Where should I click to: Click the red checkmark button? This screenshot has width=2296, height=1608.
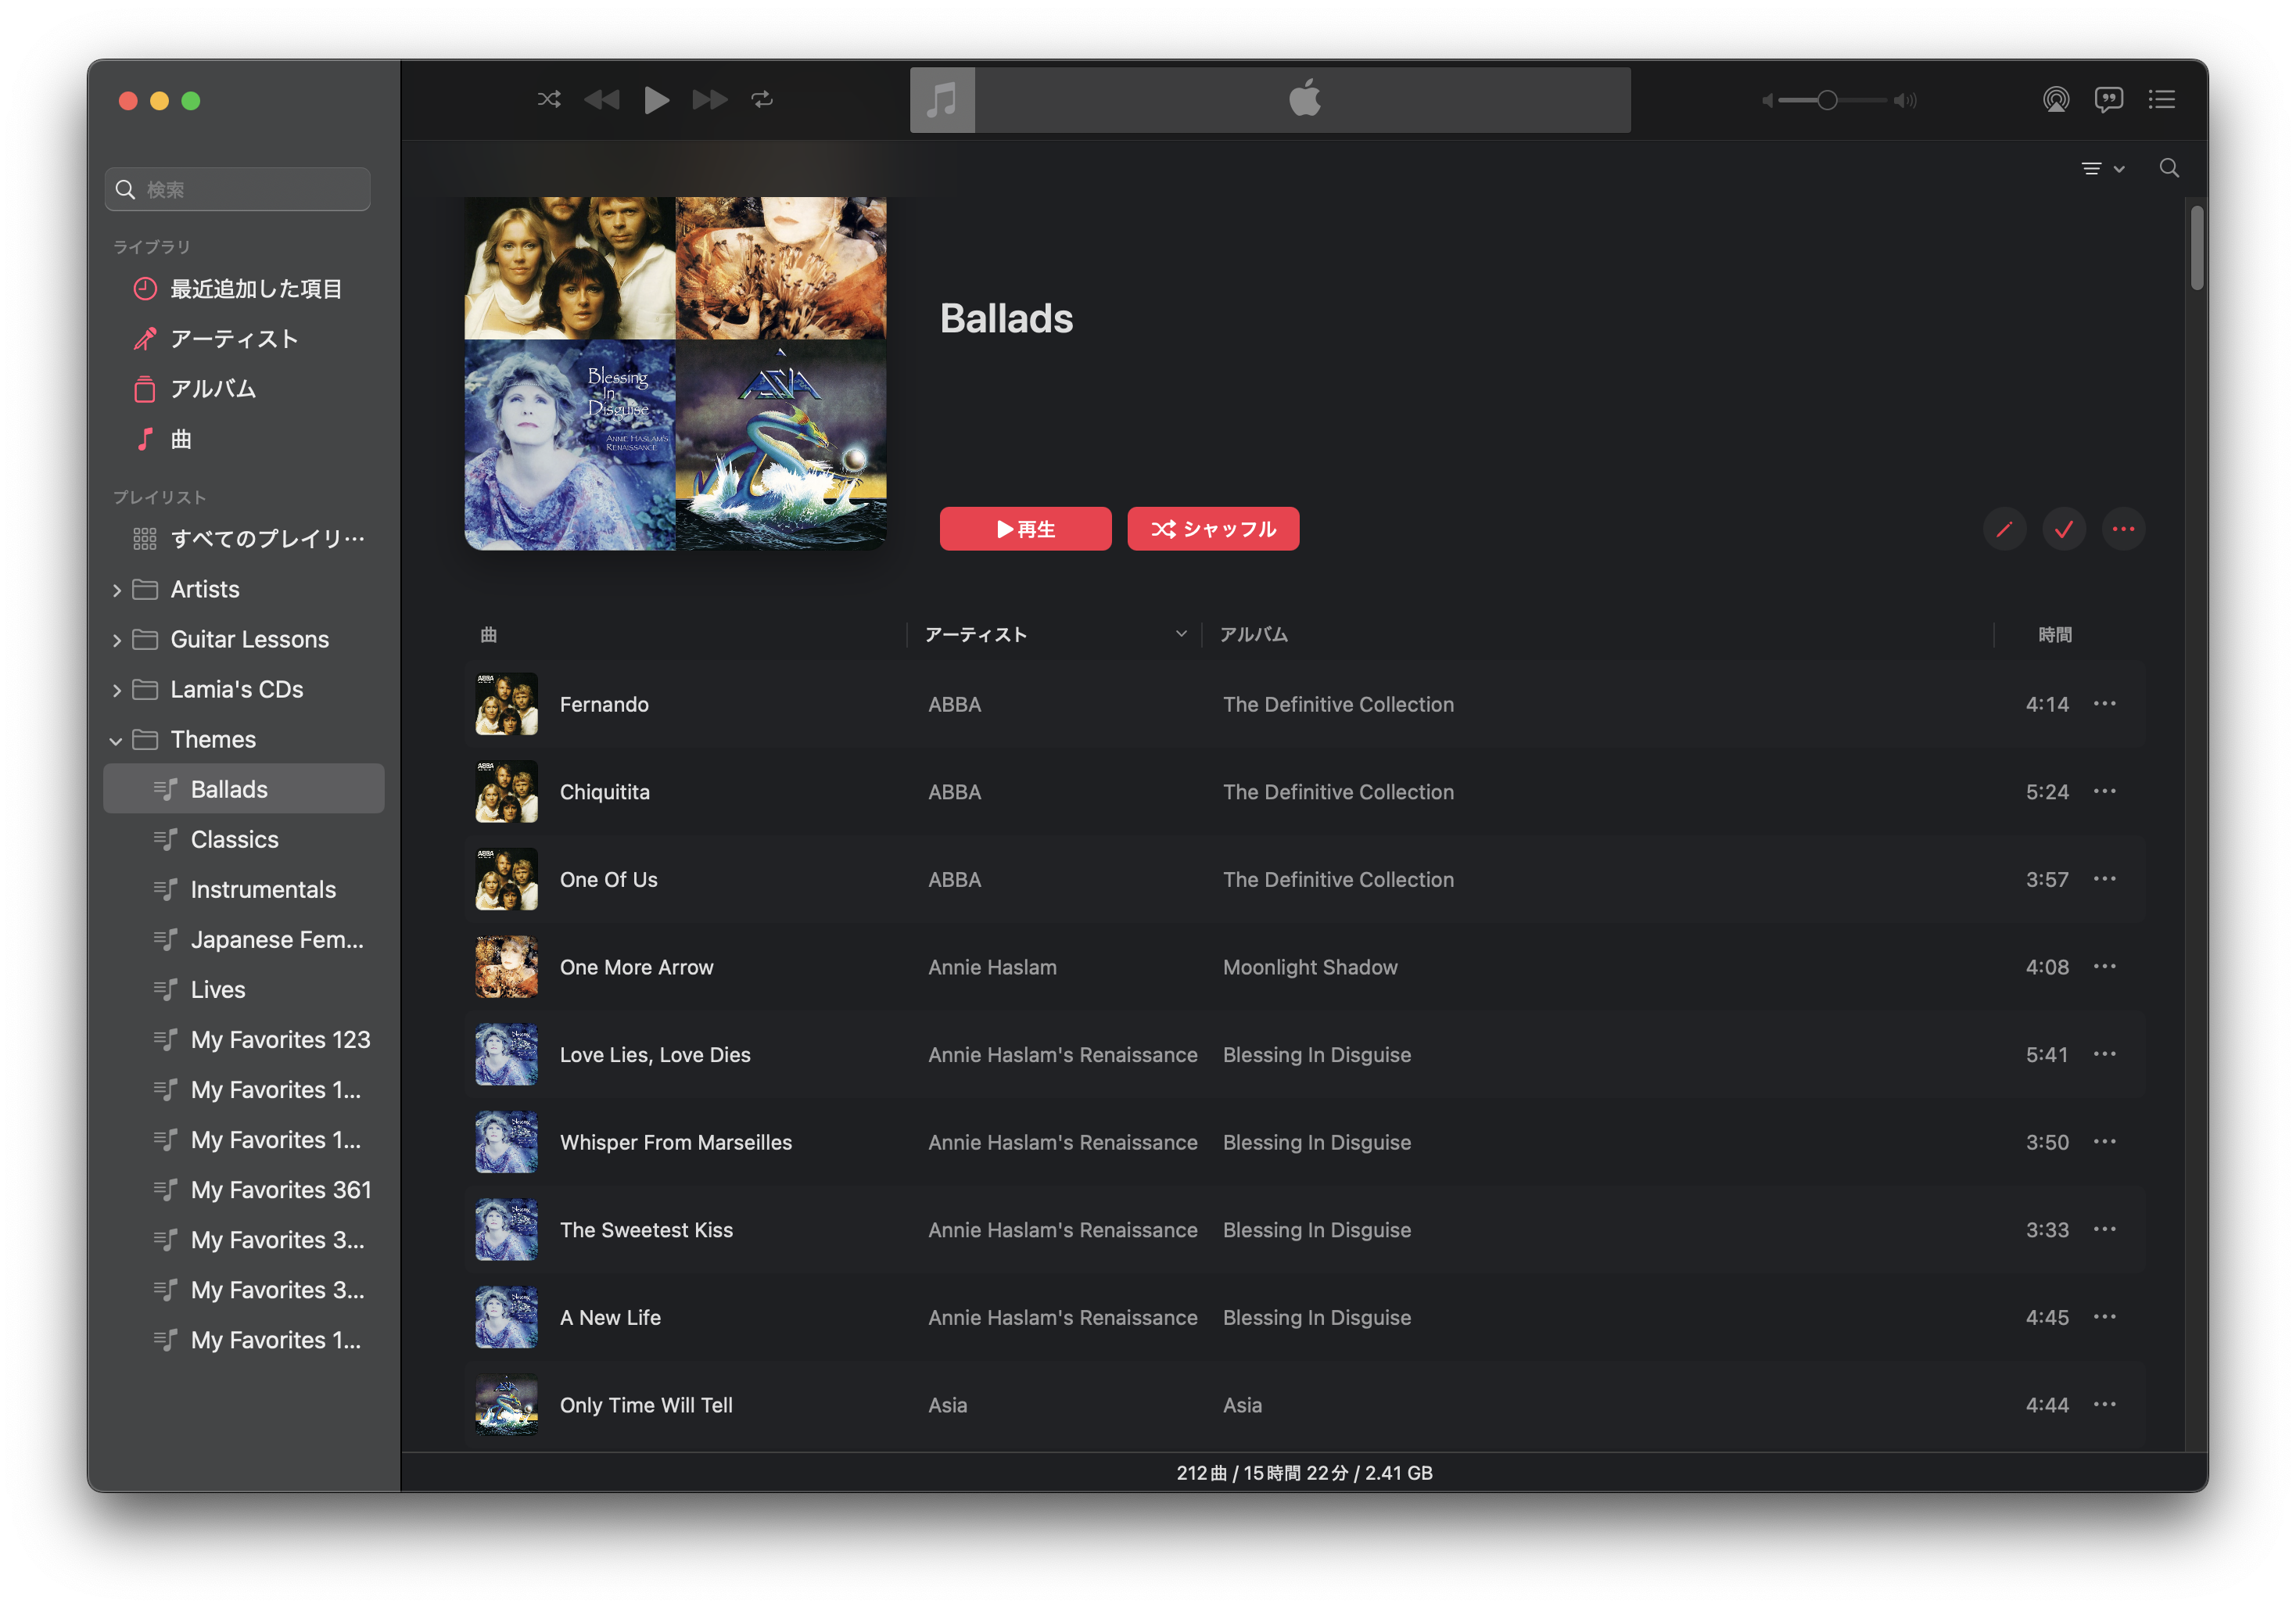click(2063, 529)
